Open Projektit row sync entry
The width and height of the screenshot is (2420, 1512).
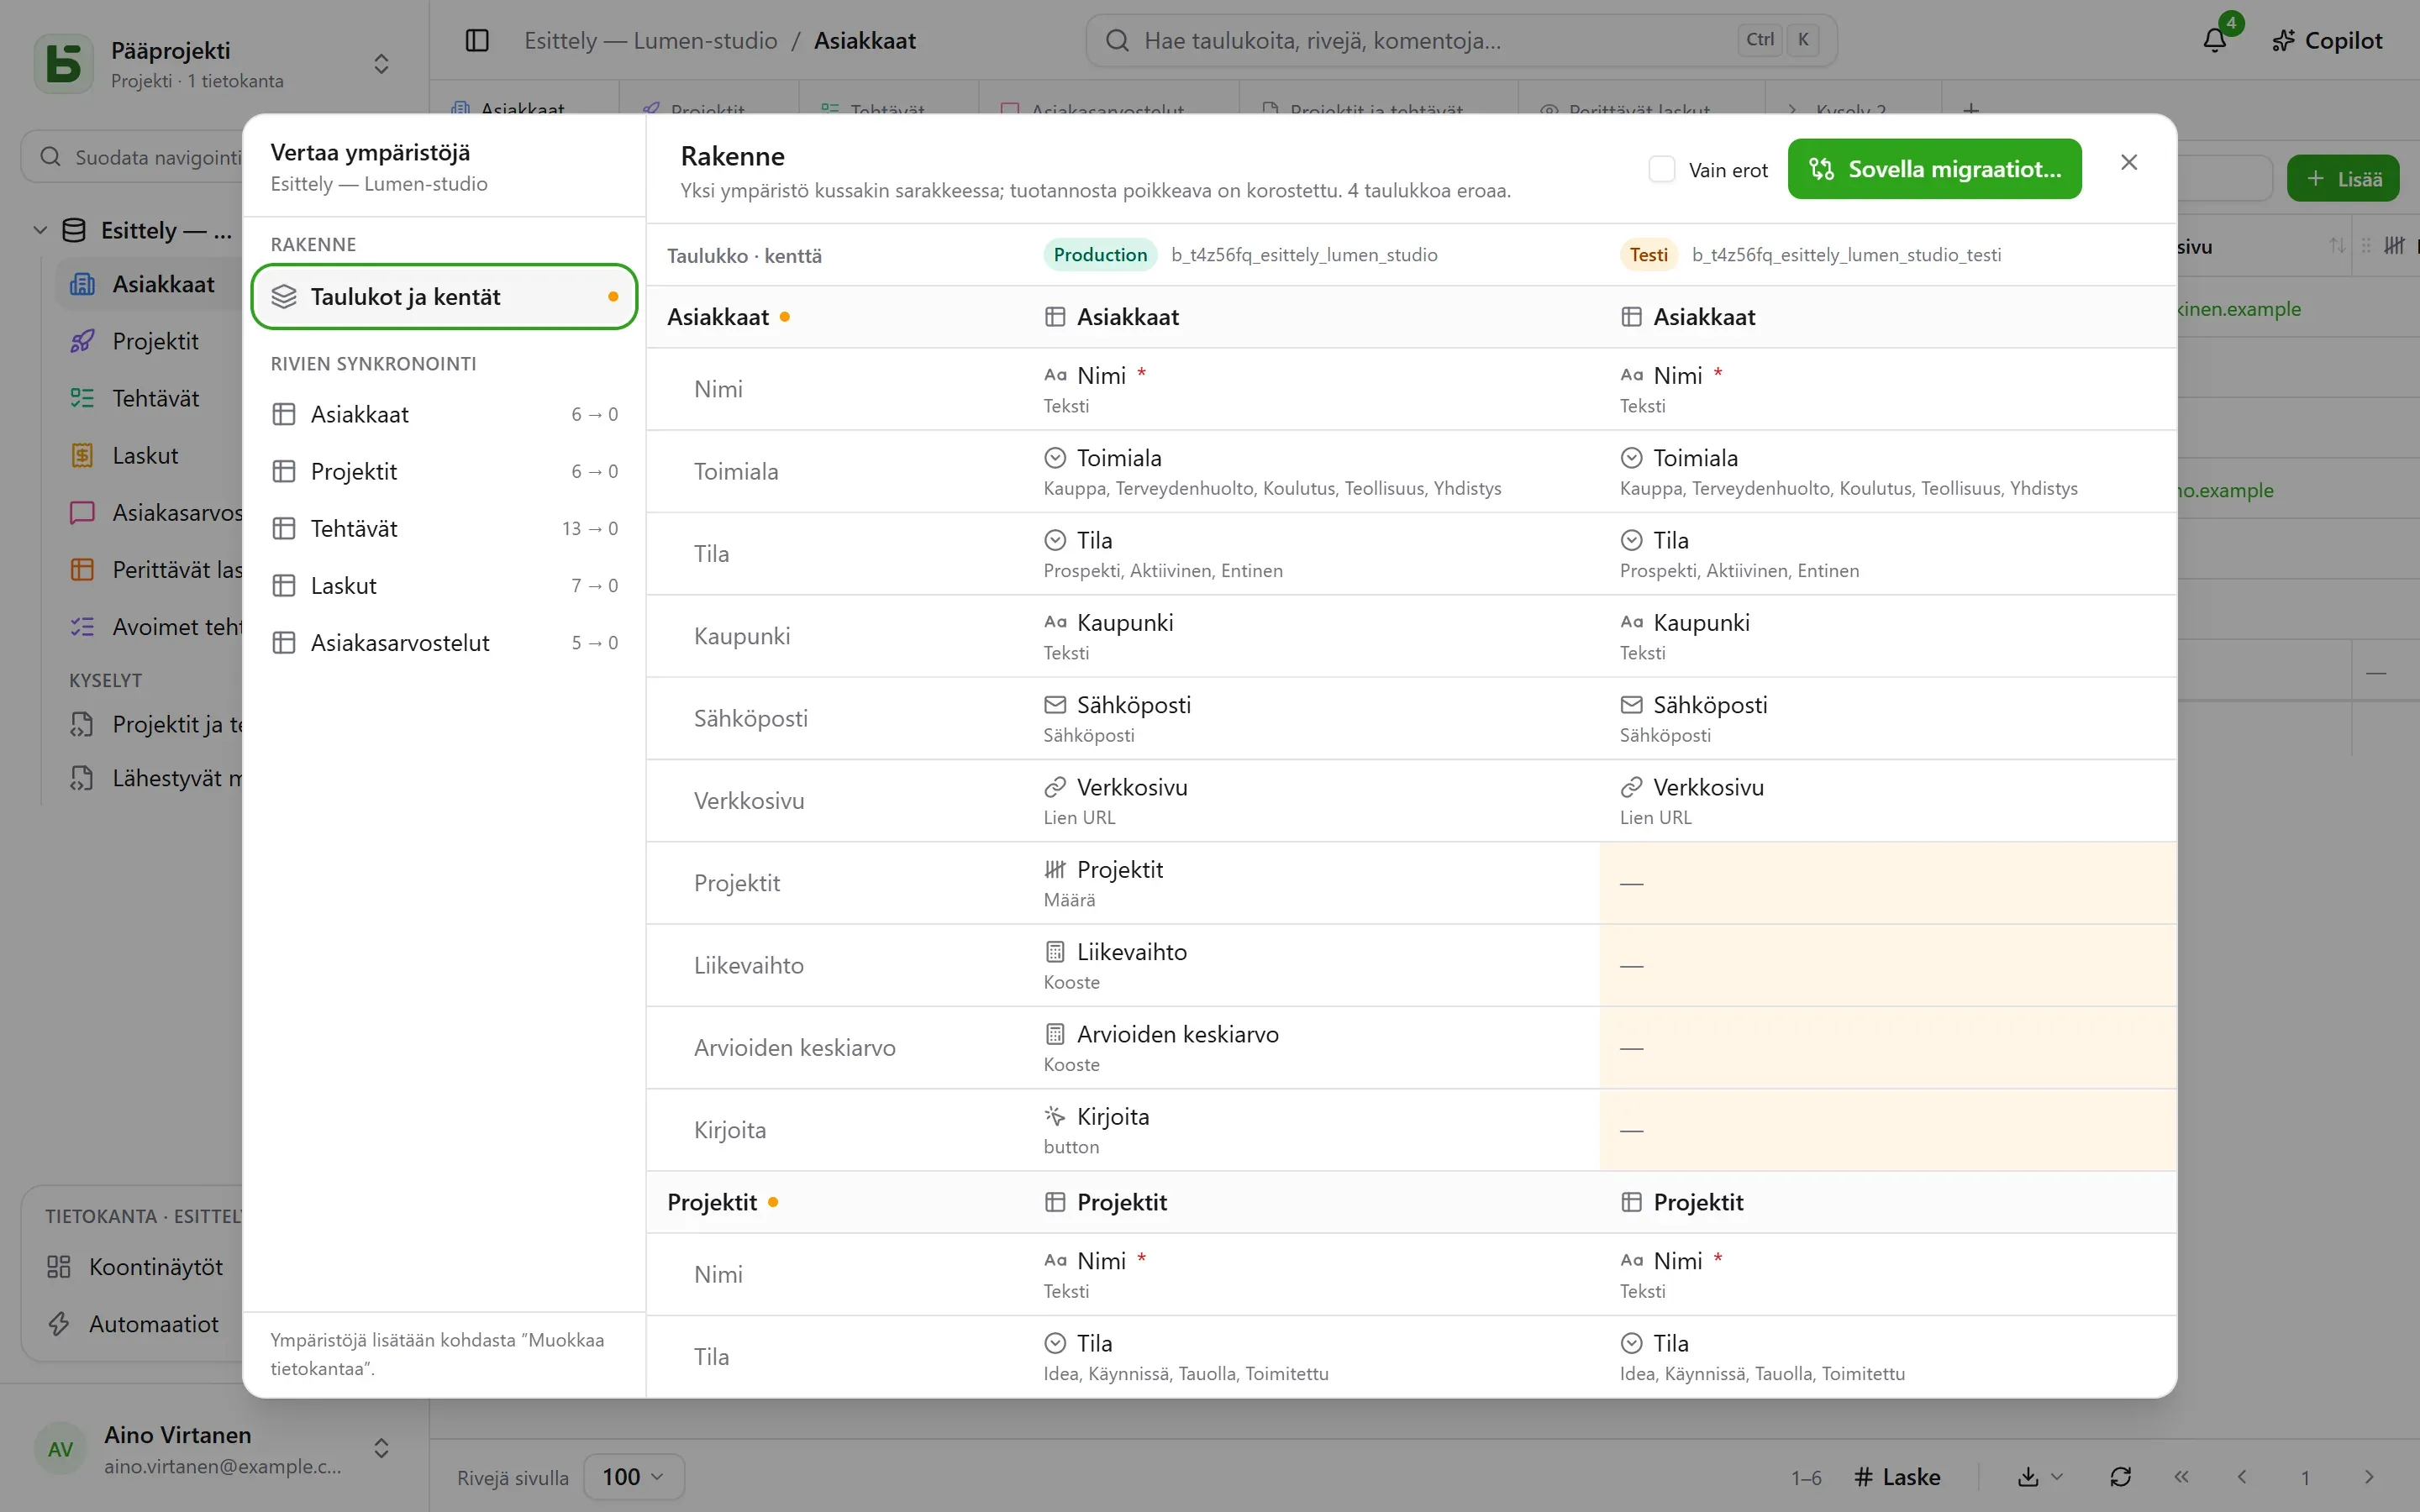point(444,471)
